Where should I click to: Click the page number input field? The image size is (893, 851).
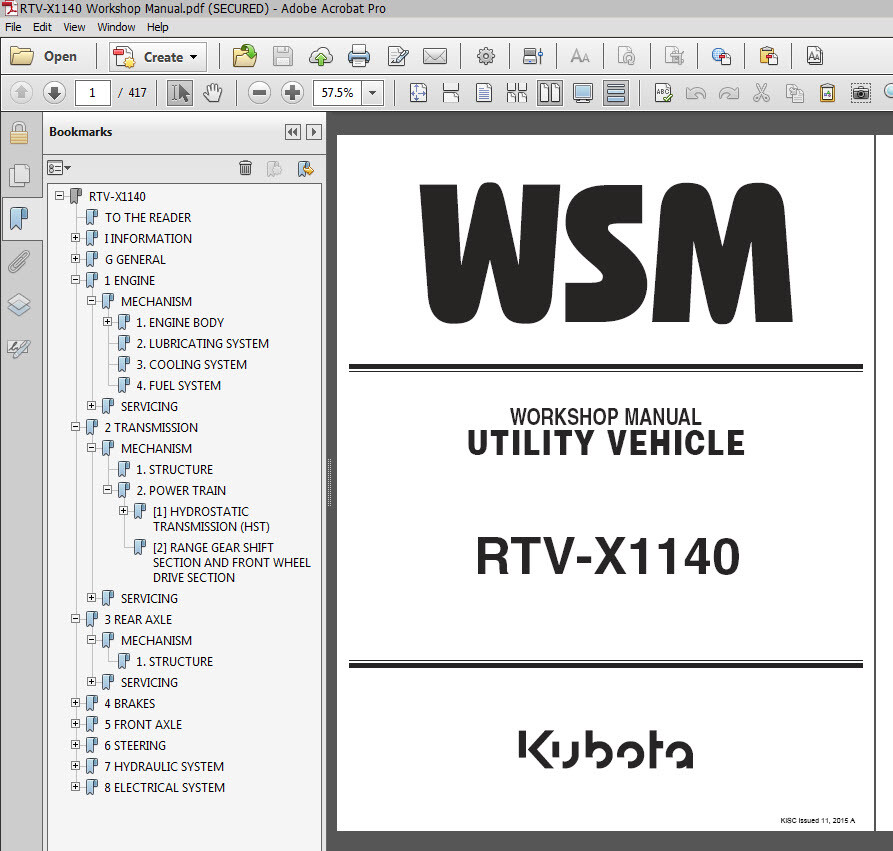click(x=92, y=93)
